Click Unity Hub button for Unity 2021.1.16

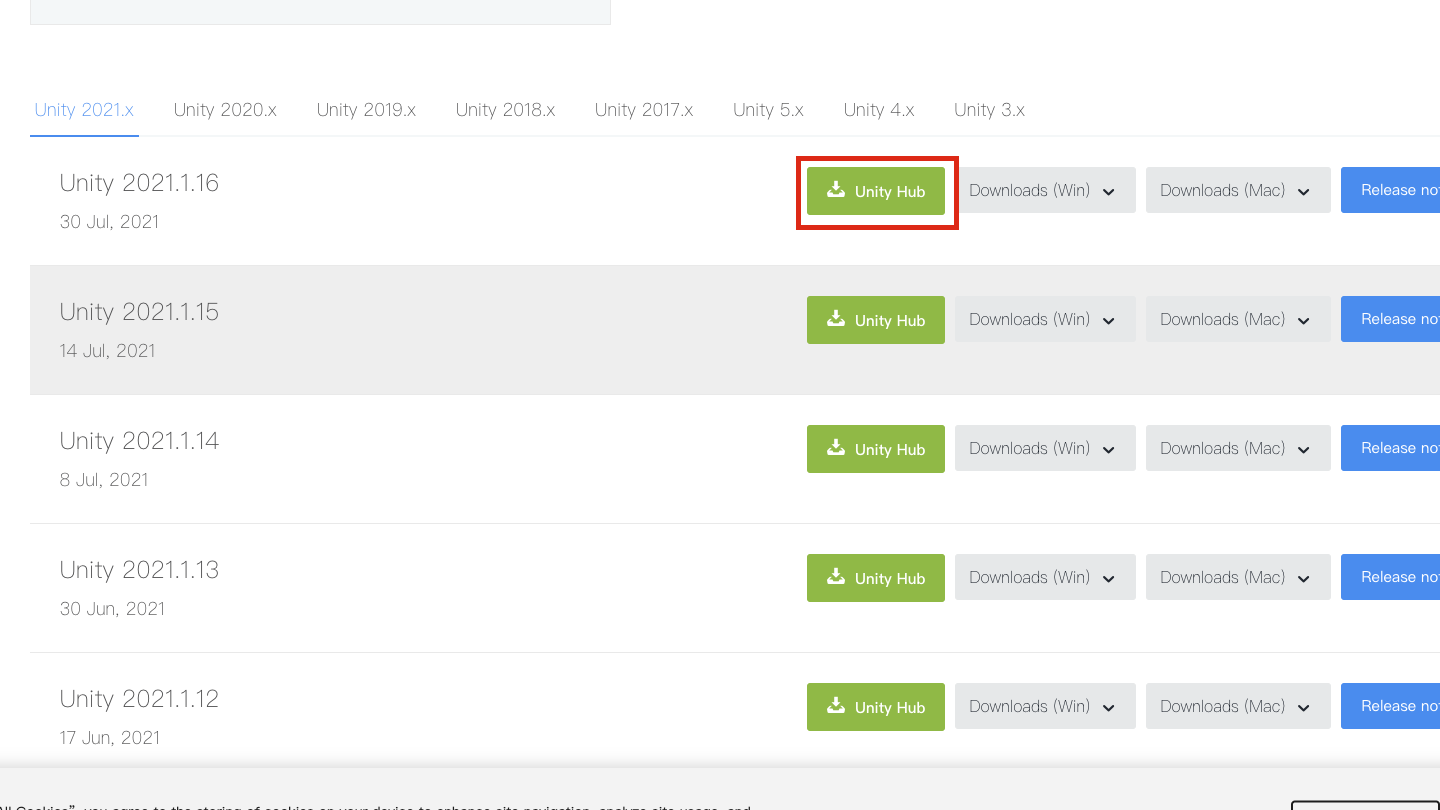(x=876, y=191)
